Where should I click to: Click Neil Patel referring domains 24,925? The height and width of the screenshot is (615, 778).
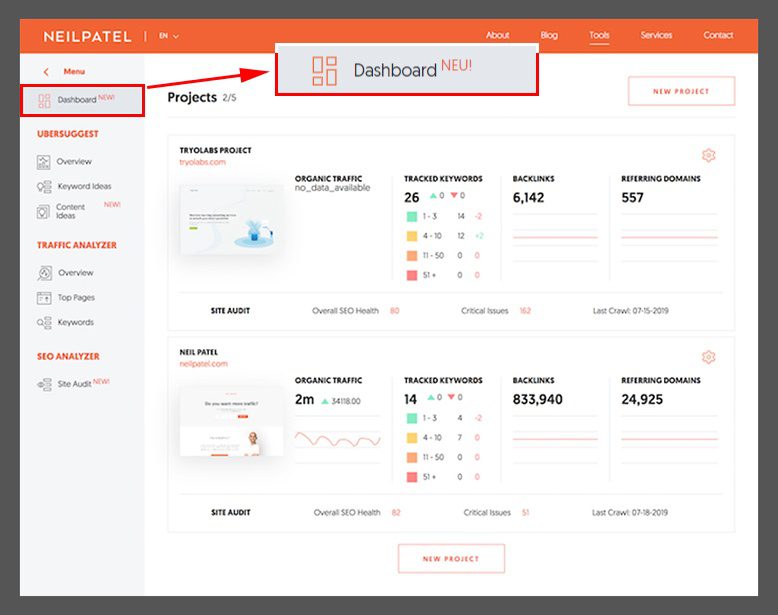(x=642, y=400)
